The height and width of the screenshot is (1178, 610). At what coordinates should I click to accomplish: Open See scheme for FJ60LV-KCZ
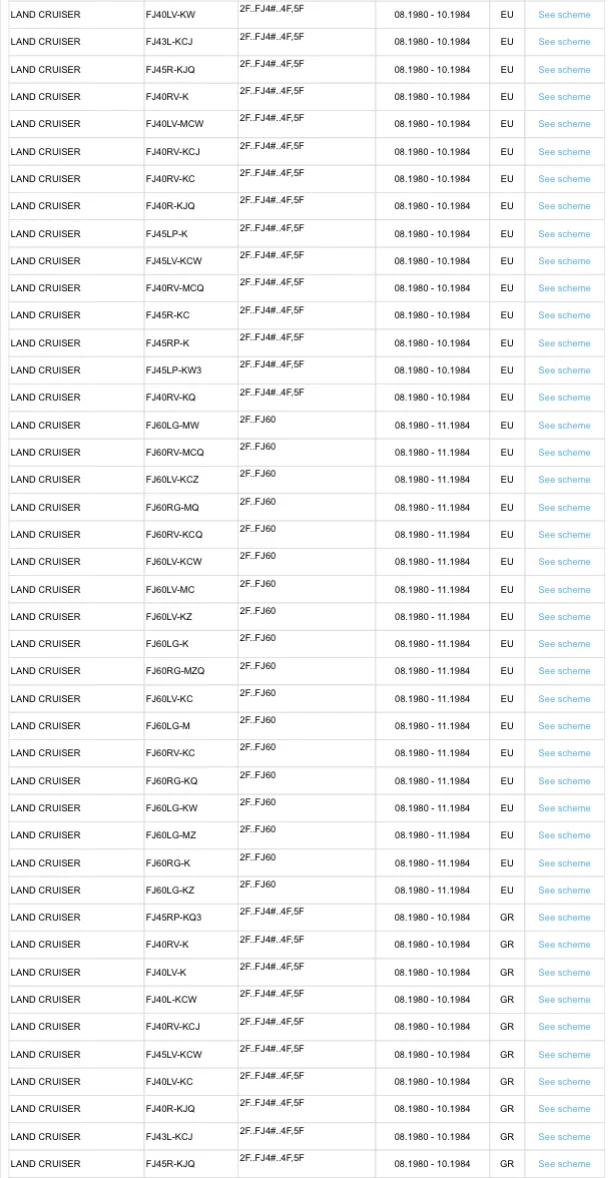tap(564, 479)
